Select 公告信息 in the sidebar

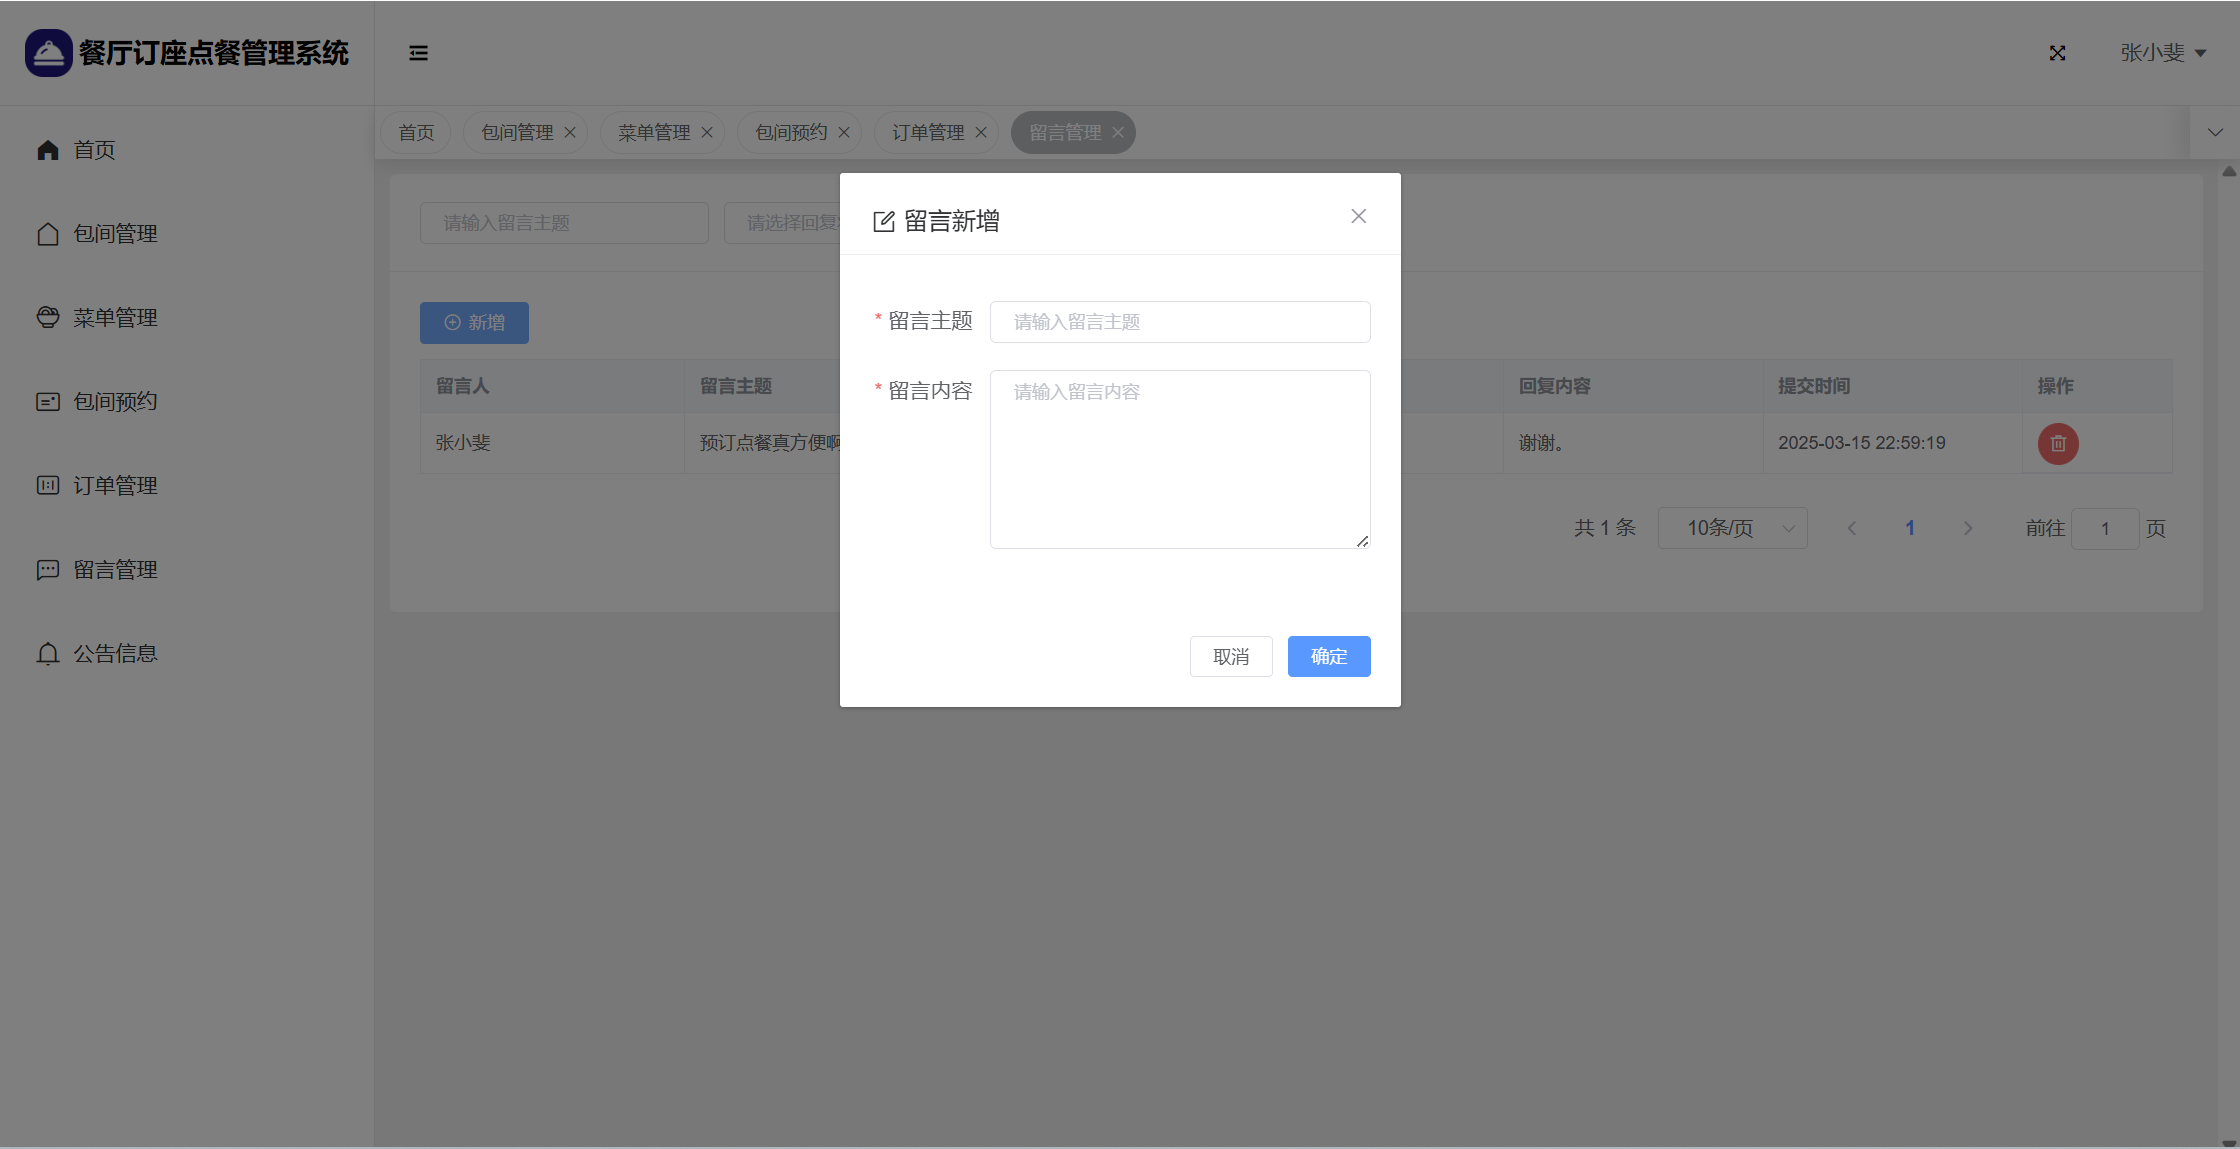pos(115,654)
